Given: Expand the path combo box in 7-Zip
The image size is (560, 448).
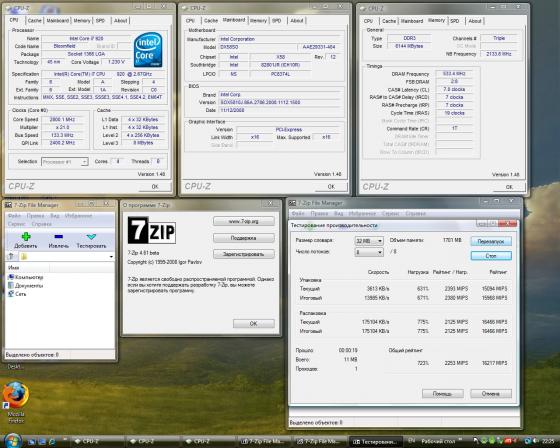Looking at the screenshot, I should (111, 257).
